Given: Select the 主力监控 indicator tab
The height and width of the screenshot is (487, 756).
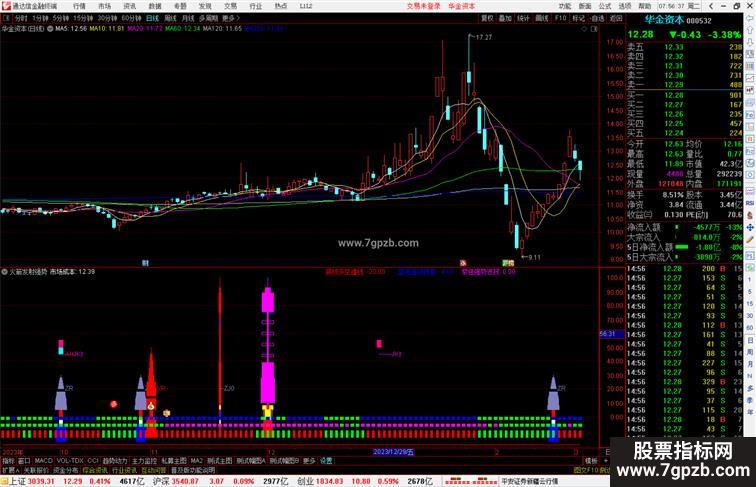Looking at the screenshot, I should point(144,461).
